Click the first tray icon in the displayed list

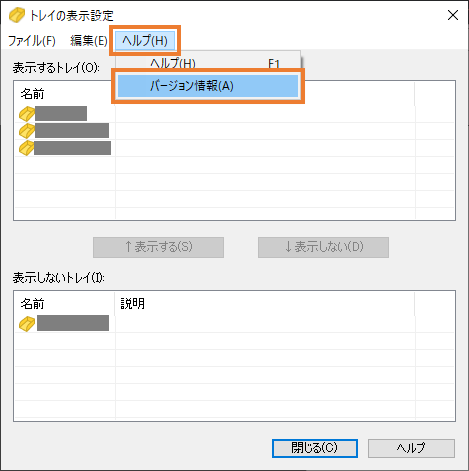pos(27,114)
